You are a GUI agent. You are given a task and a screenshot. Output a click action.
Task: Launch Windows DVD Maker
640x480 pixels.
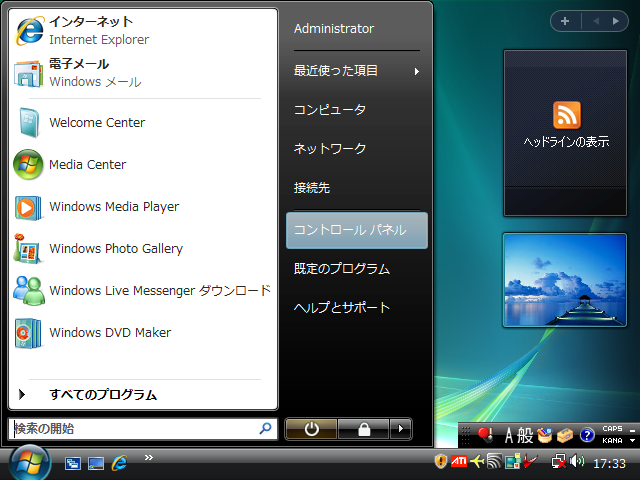click(x=143, y=333)
